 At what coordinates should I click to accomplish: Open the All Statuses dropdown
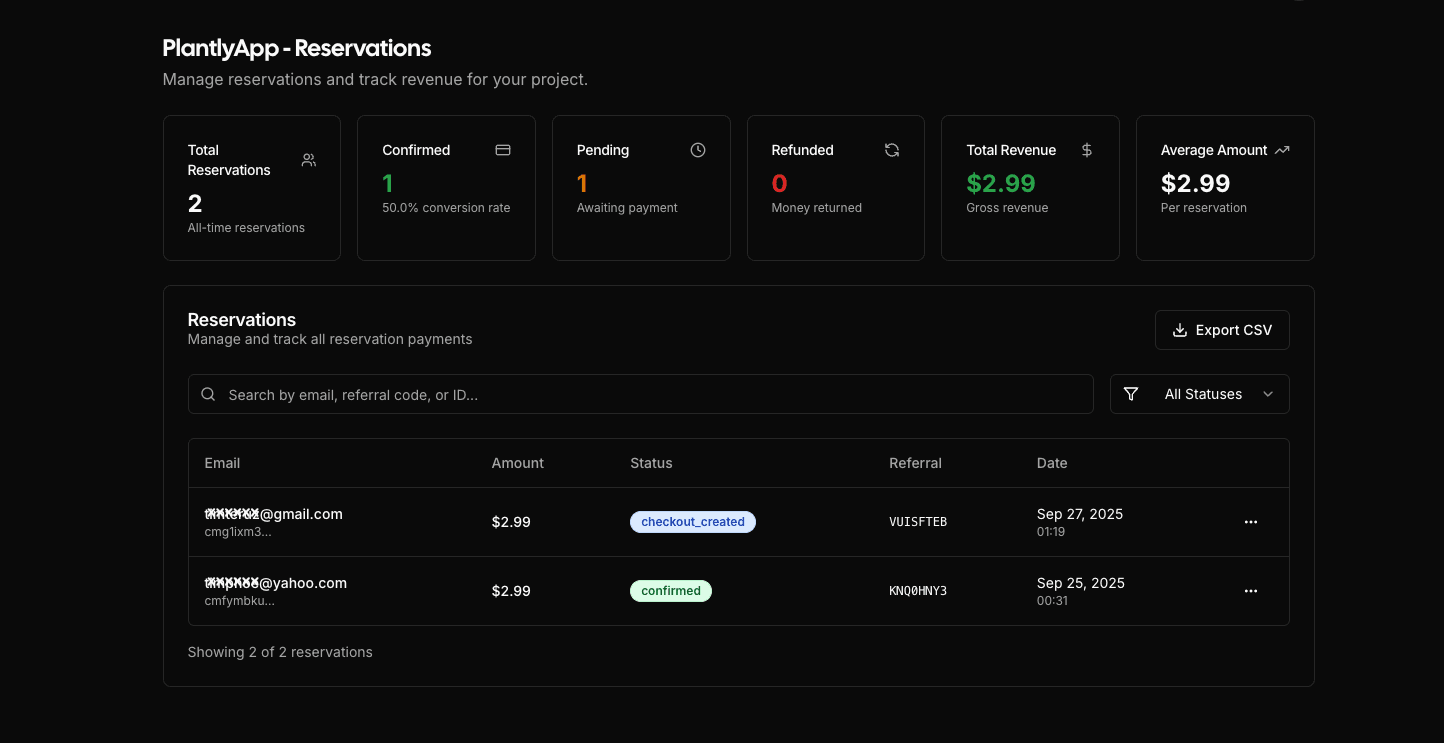[1202, 394]
